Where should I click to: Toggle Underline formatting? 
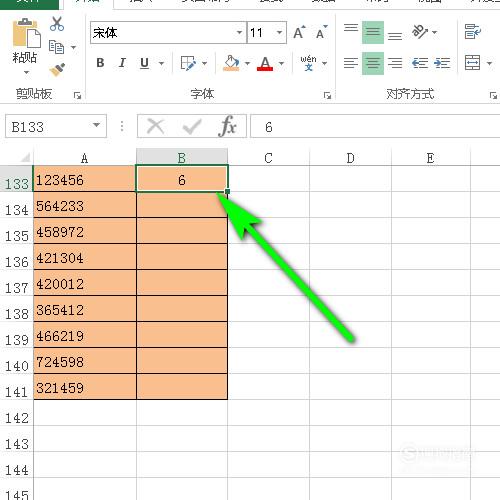(144, 63)
